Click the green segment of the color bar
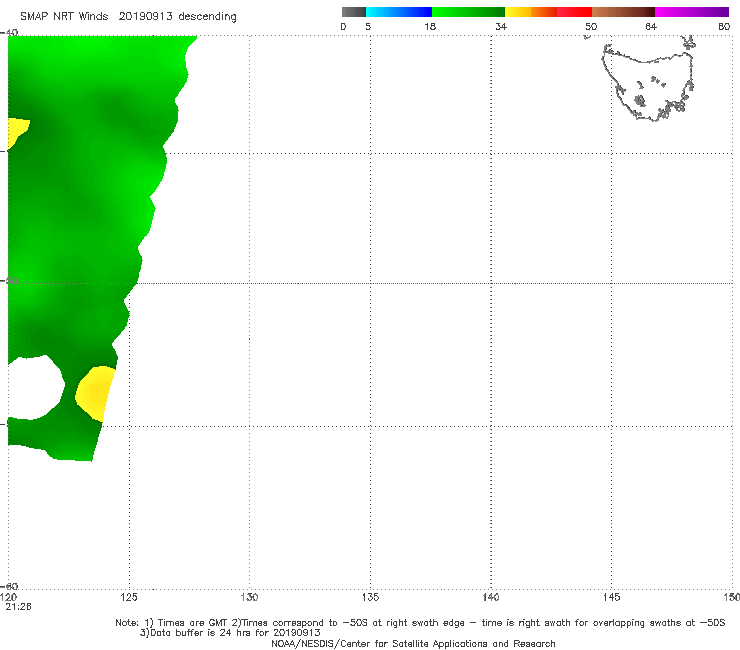Image resolution: width=740 pixels, height=650 pixels. pos(468,12)
